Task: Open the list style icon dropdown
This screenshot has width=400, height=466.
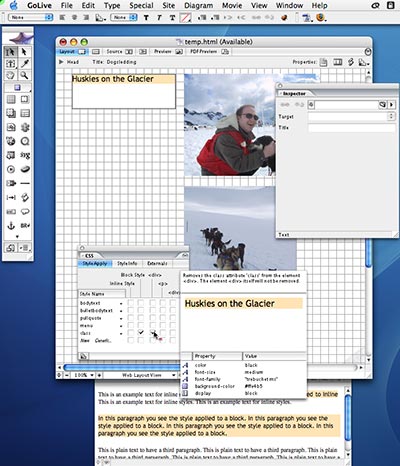Action: pos(100,18)
